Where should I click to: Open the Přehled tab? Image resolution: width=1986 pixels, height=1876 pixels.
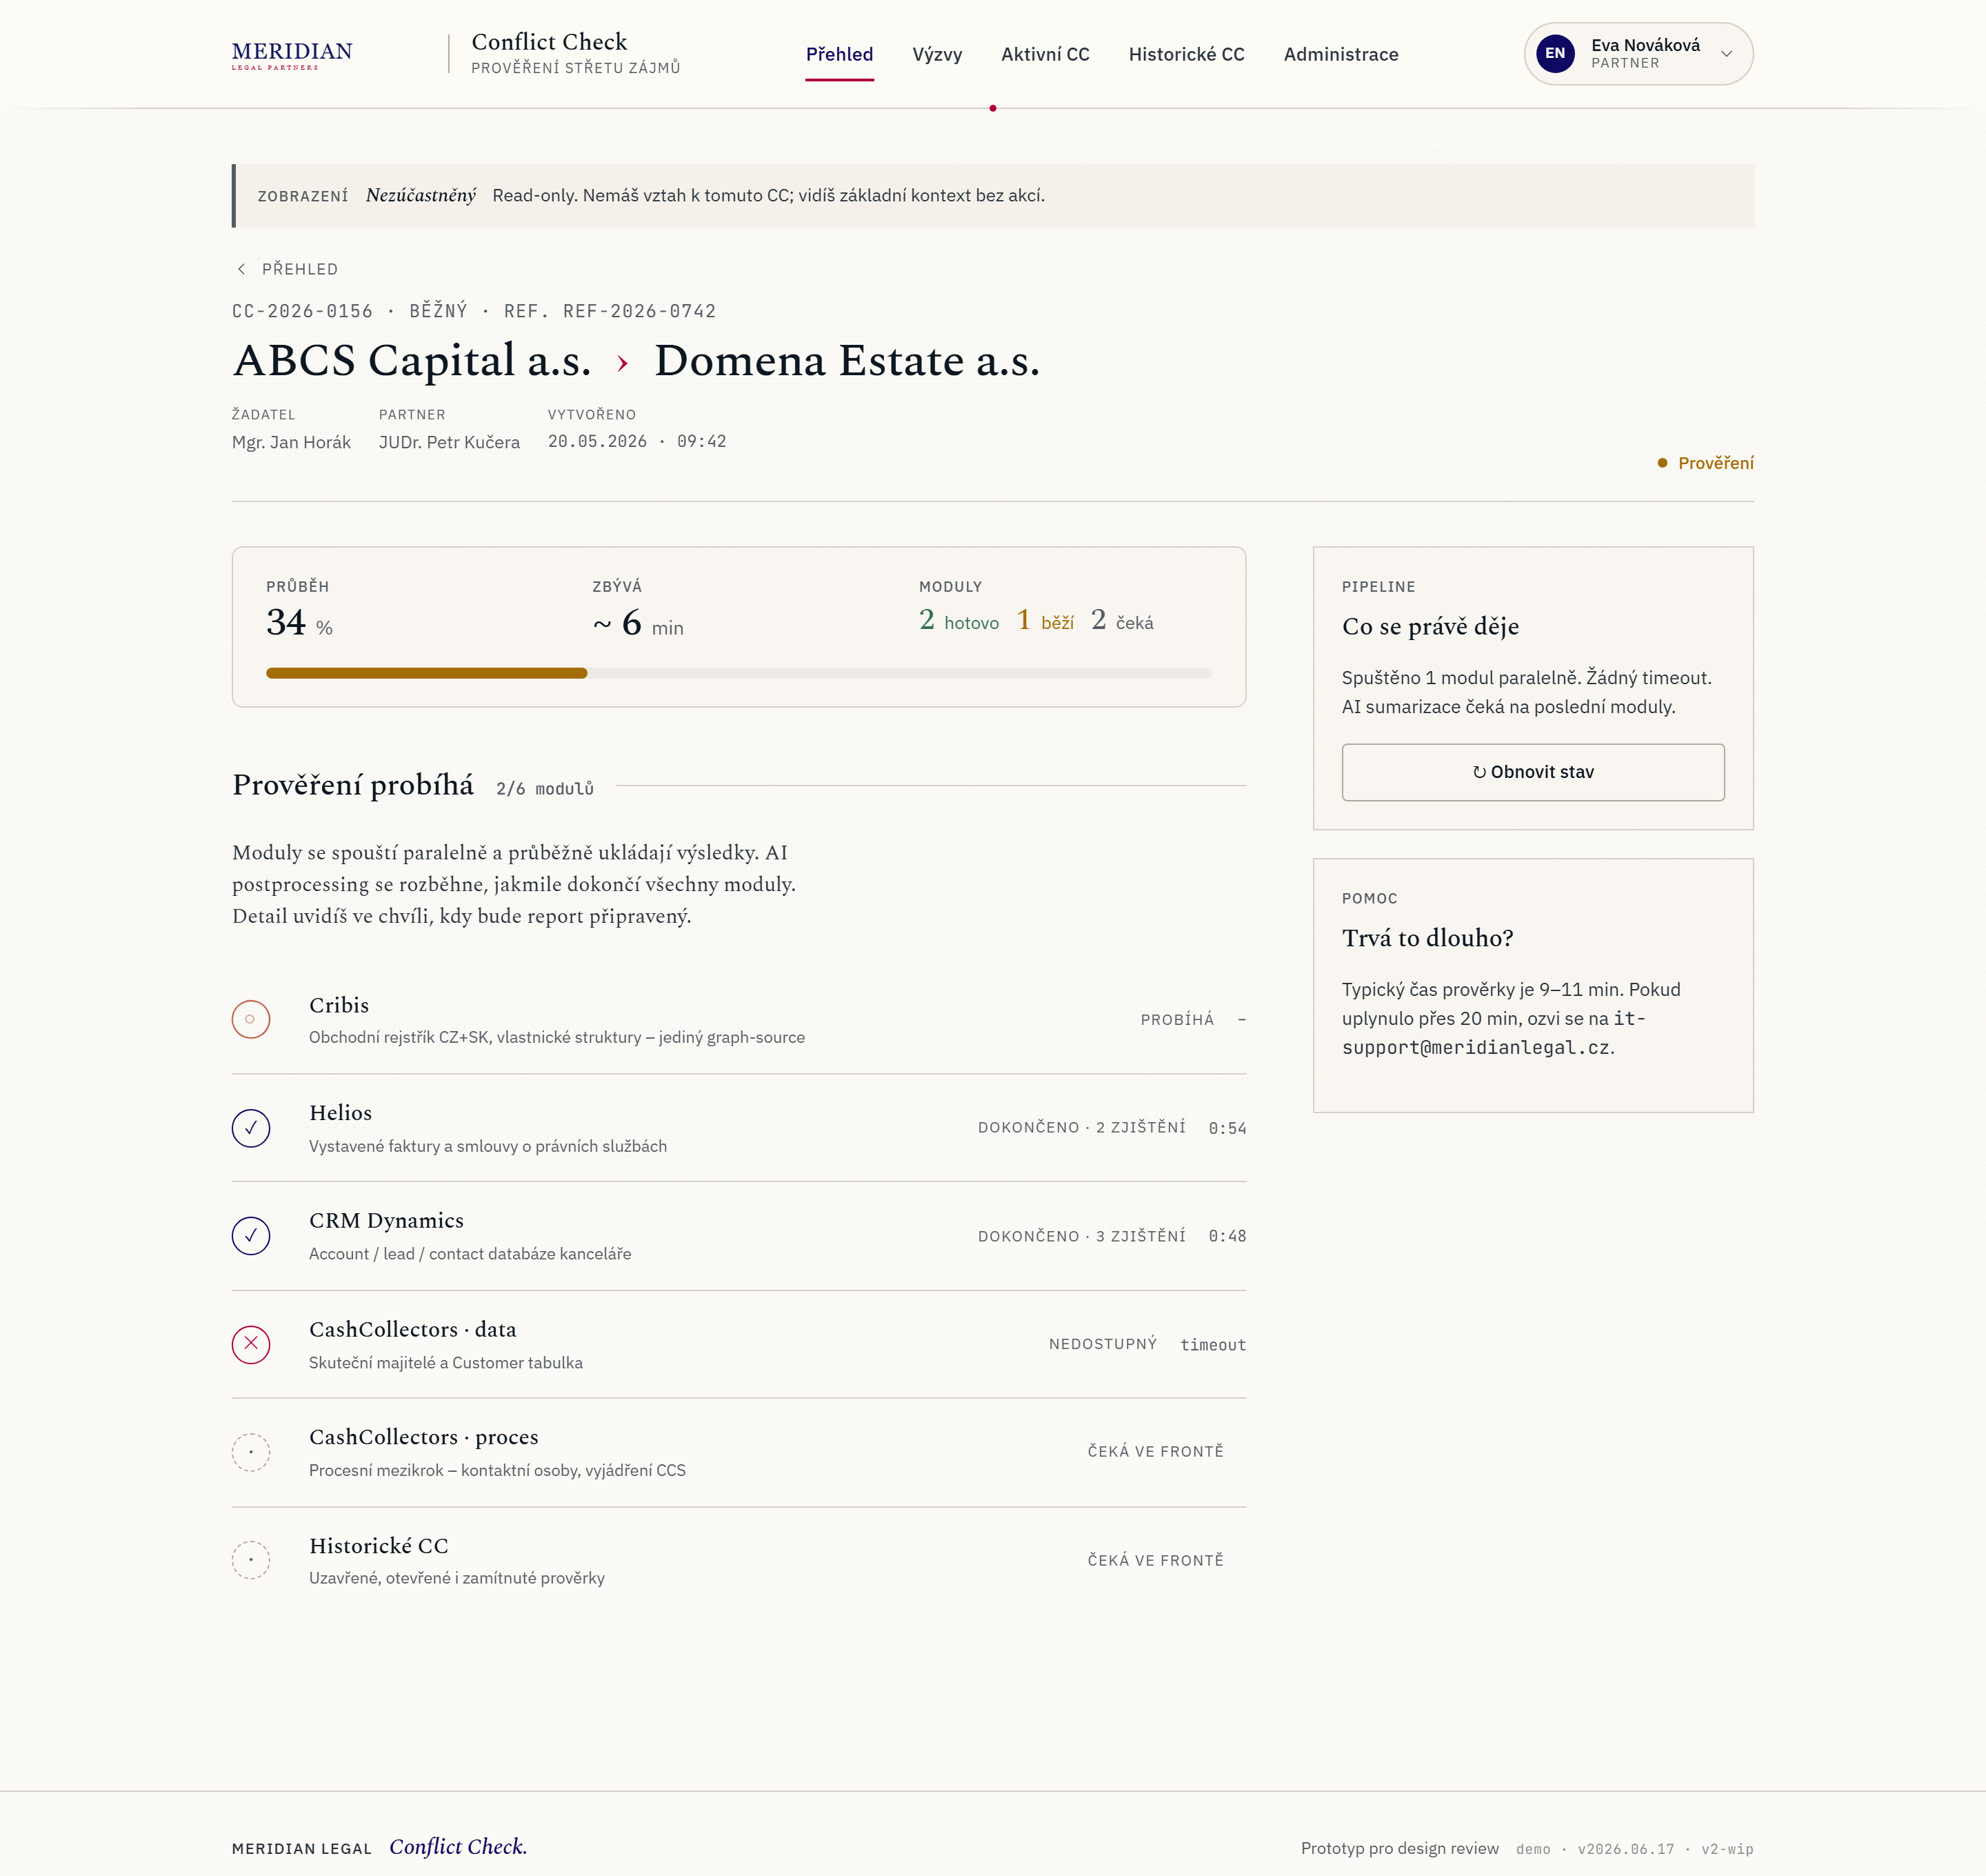839,54
